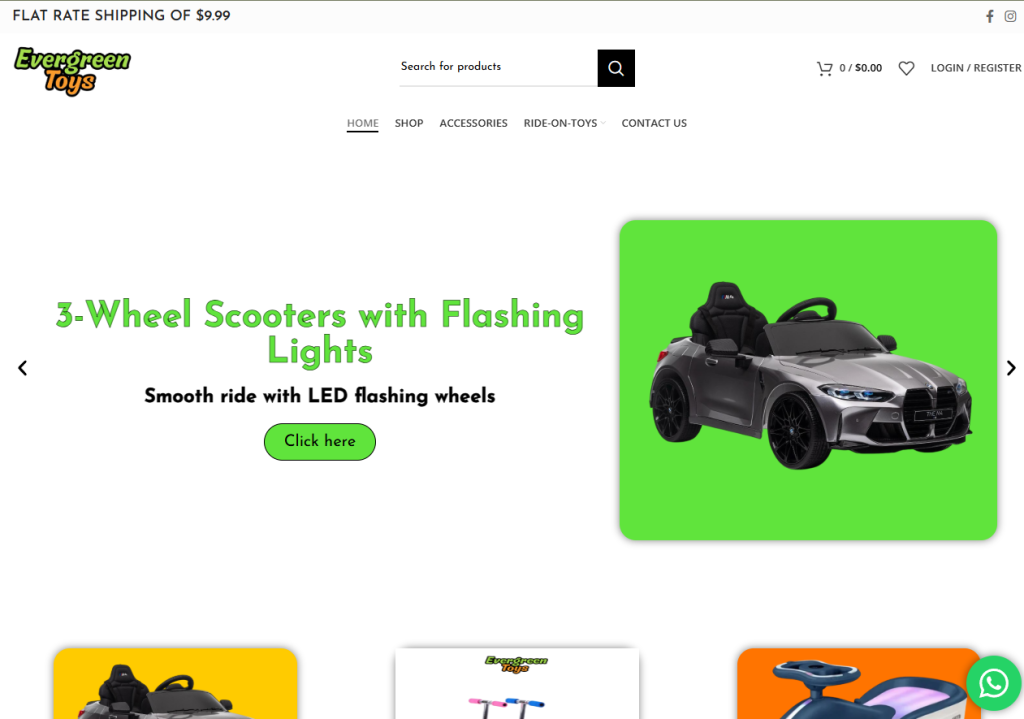The height and width of the screenshot is (719, 1024).
Task: Open the yellow ride-on car category card
Action: pos(176,683)
